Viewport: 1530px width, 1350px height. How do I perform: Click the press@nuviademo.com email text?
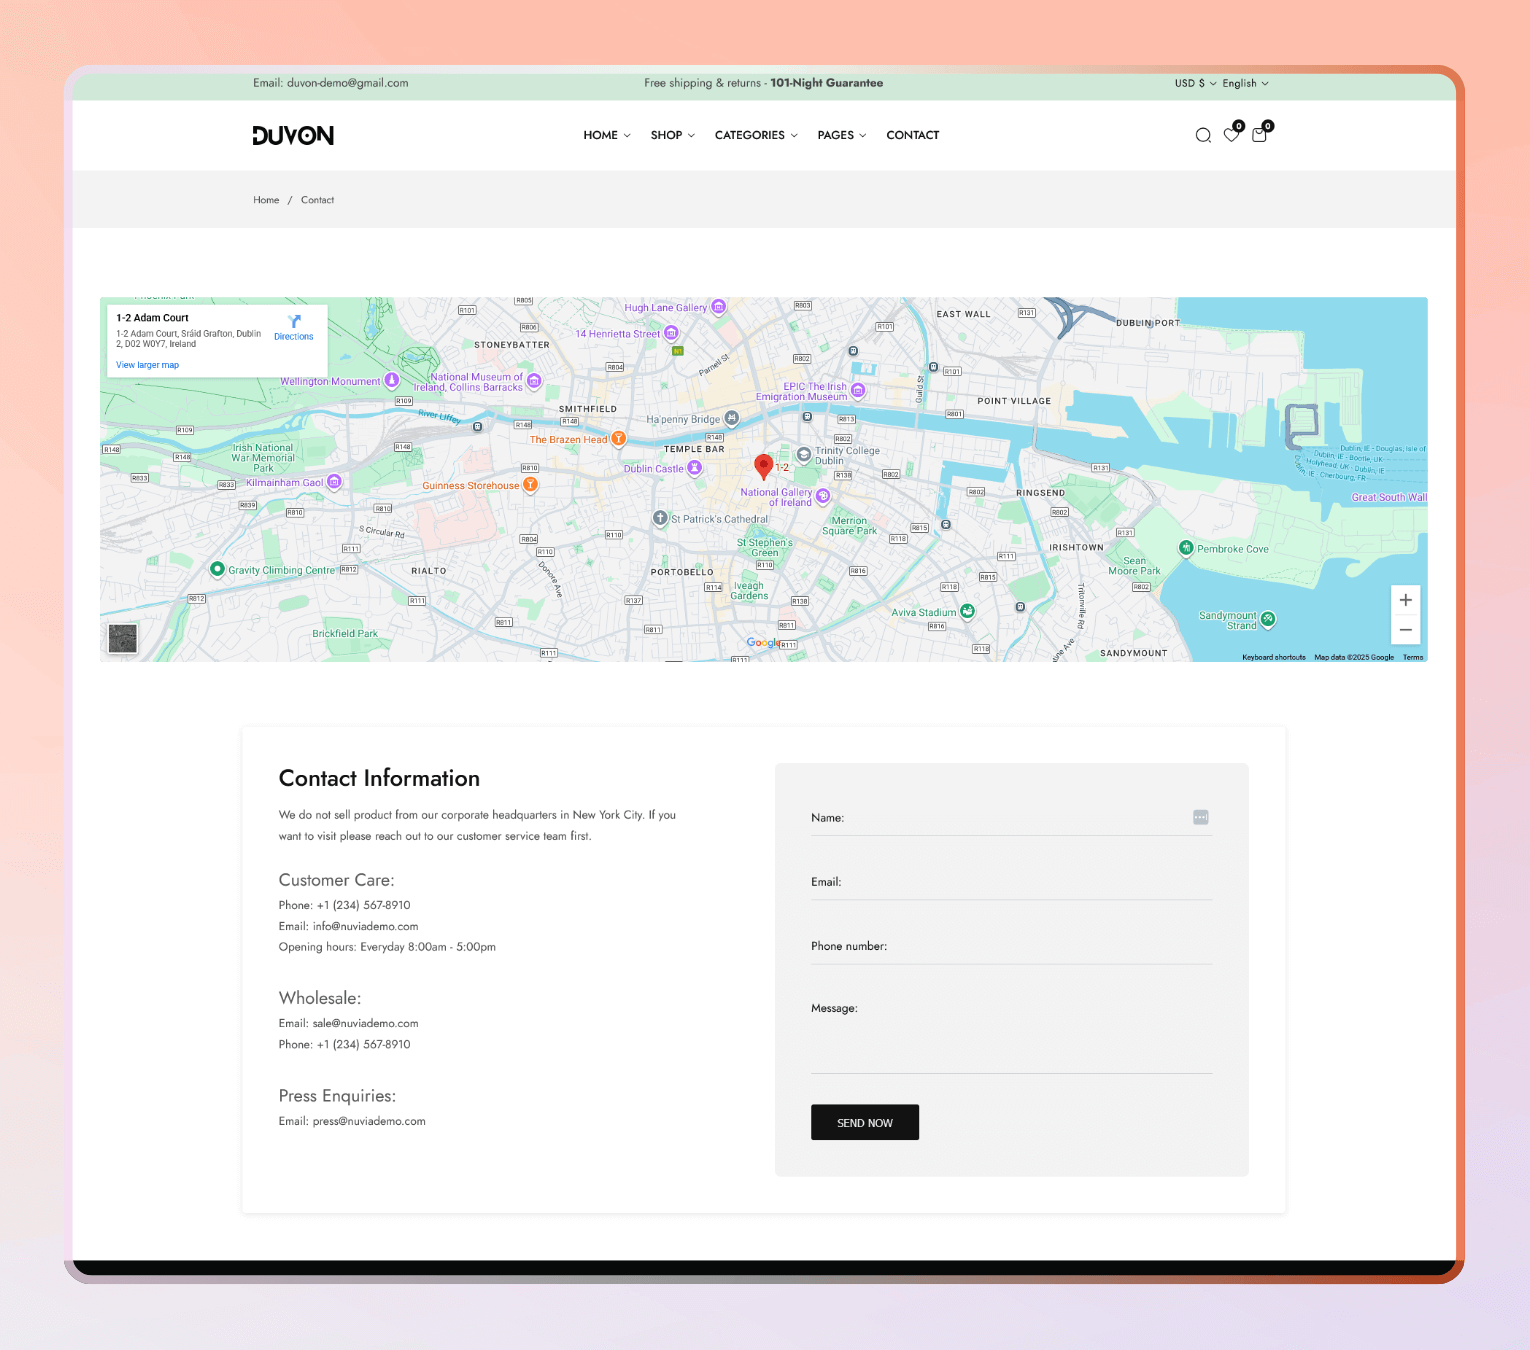[369, 1121]
